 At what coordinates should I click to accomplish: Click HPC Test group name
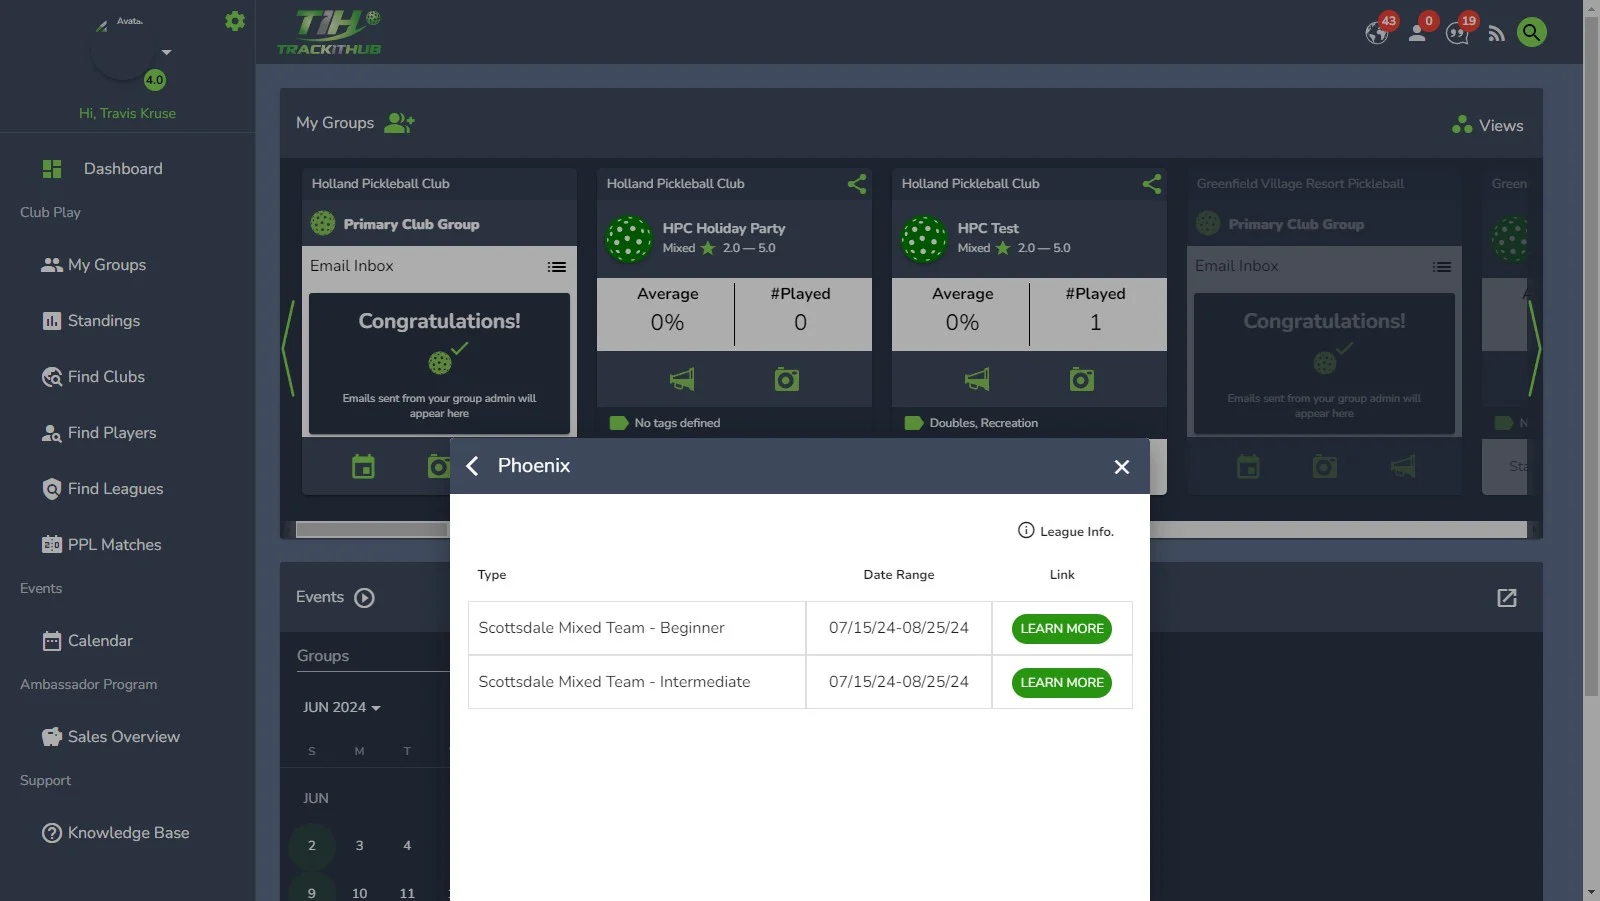988,228
